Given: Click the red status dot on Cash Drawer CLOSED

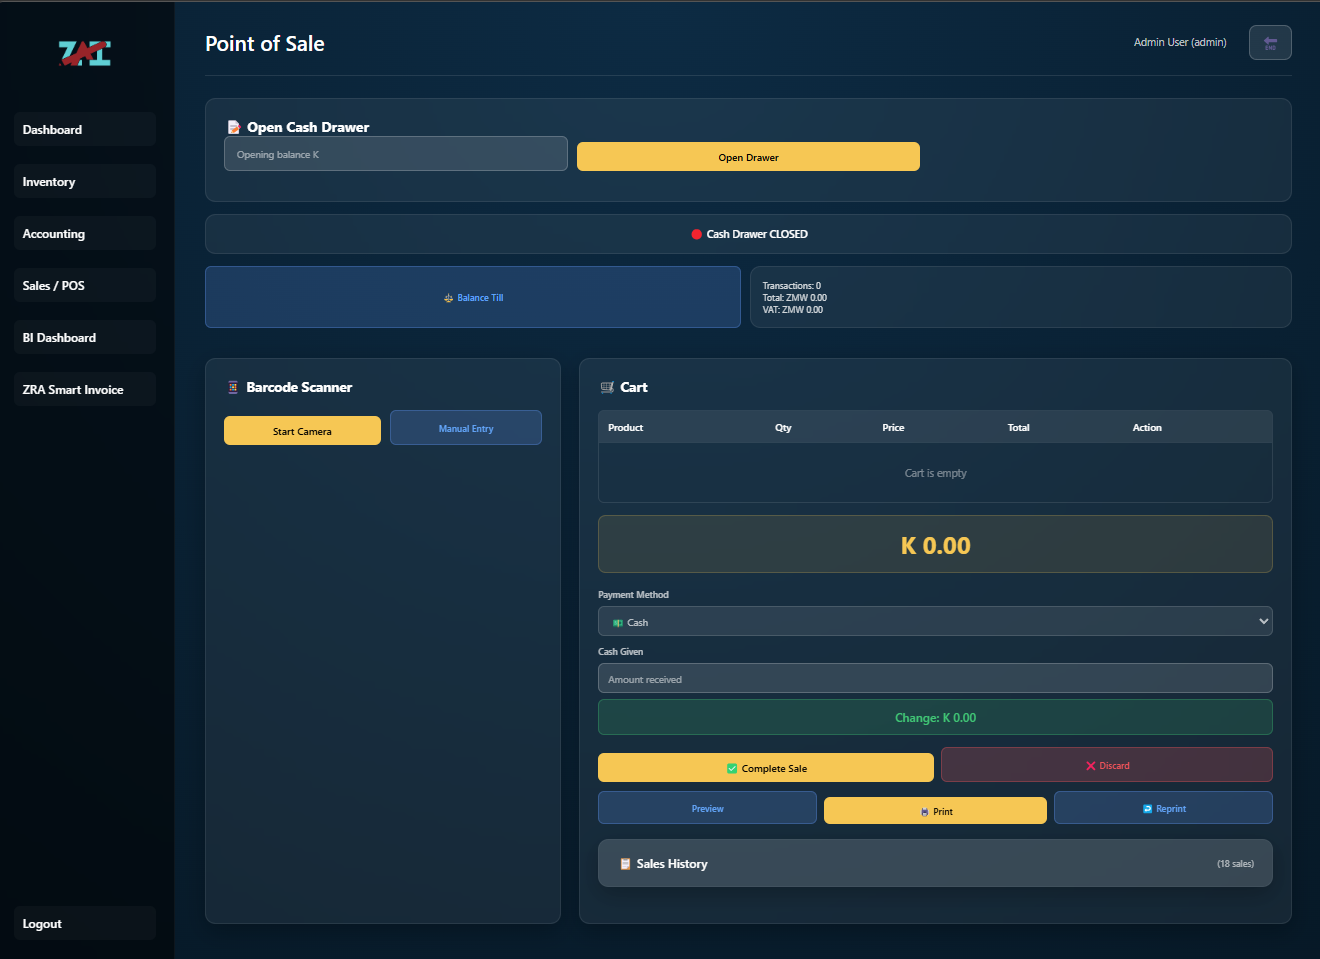Looking at the screenshot, I should 696,234.
